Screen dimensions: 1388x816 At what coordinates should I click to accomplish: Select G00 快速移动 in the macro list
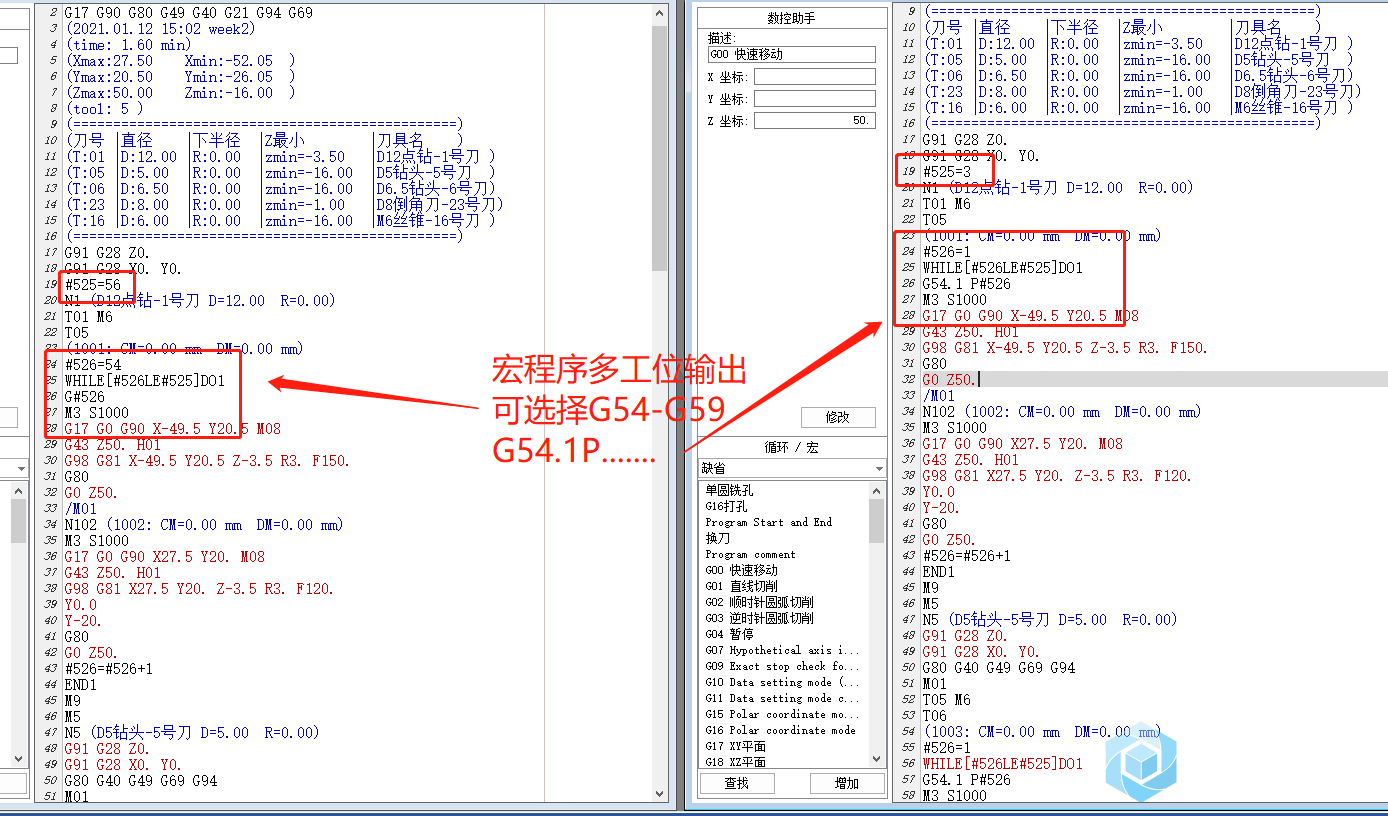point(744,570)
